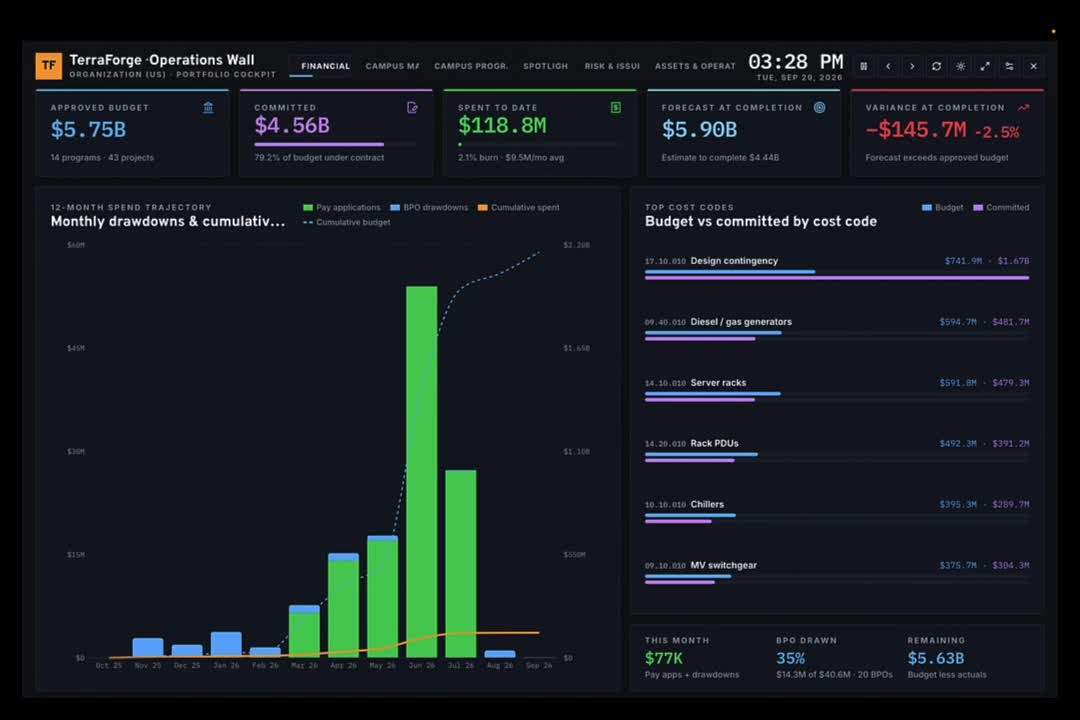Click the Remaining $5.63B value

tap(935, 658)
